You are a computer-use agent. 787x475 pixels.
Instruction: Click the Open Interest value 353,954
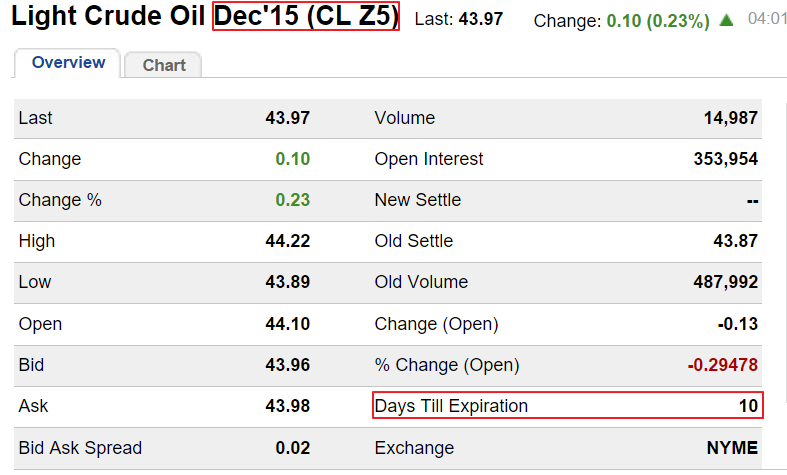pyautogui.click(x=725, y=159)
